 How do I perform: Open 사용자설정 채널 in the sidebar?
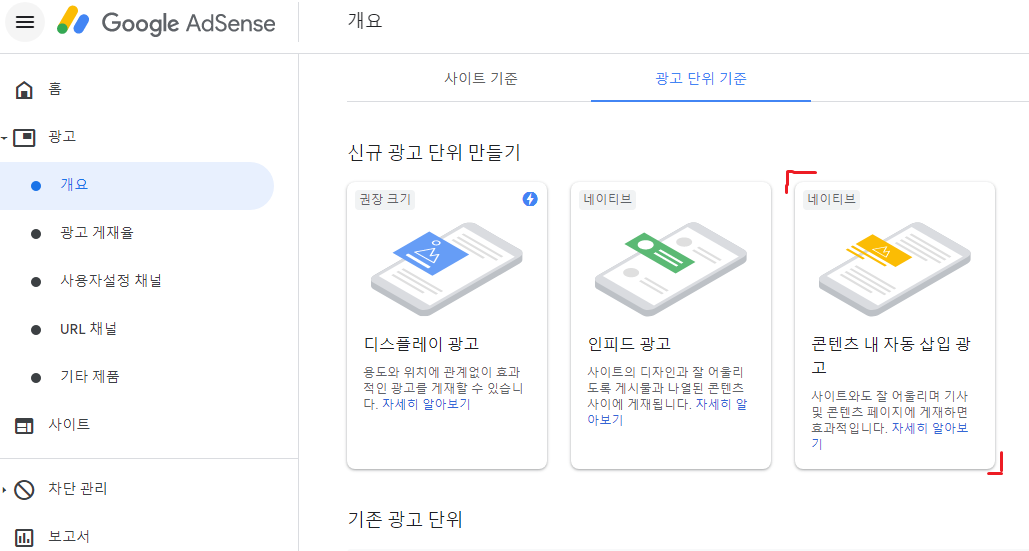(111, 281)
